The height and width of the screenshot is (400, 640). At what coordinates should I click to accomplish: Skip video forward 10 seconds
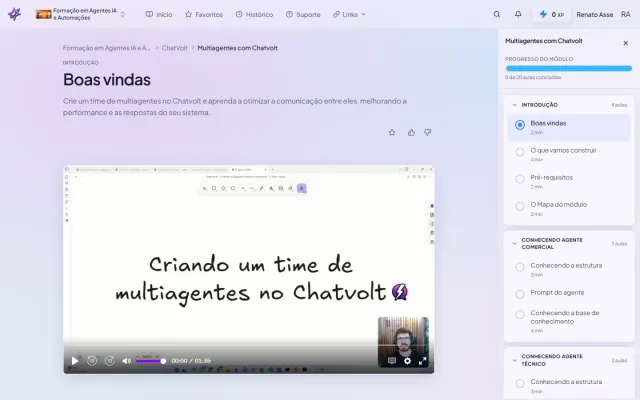[x=110, y=361]
